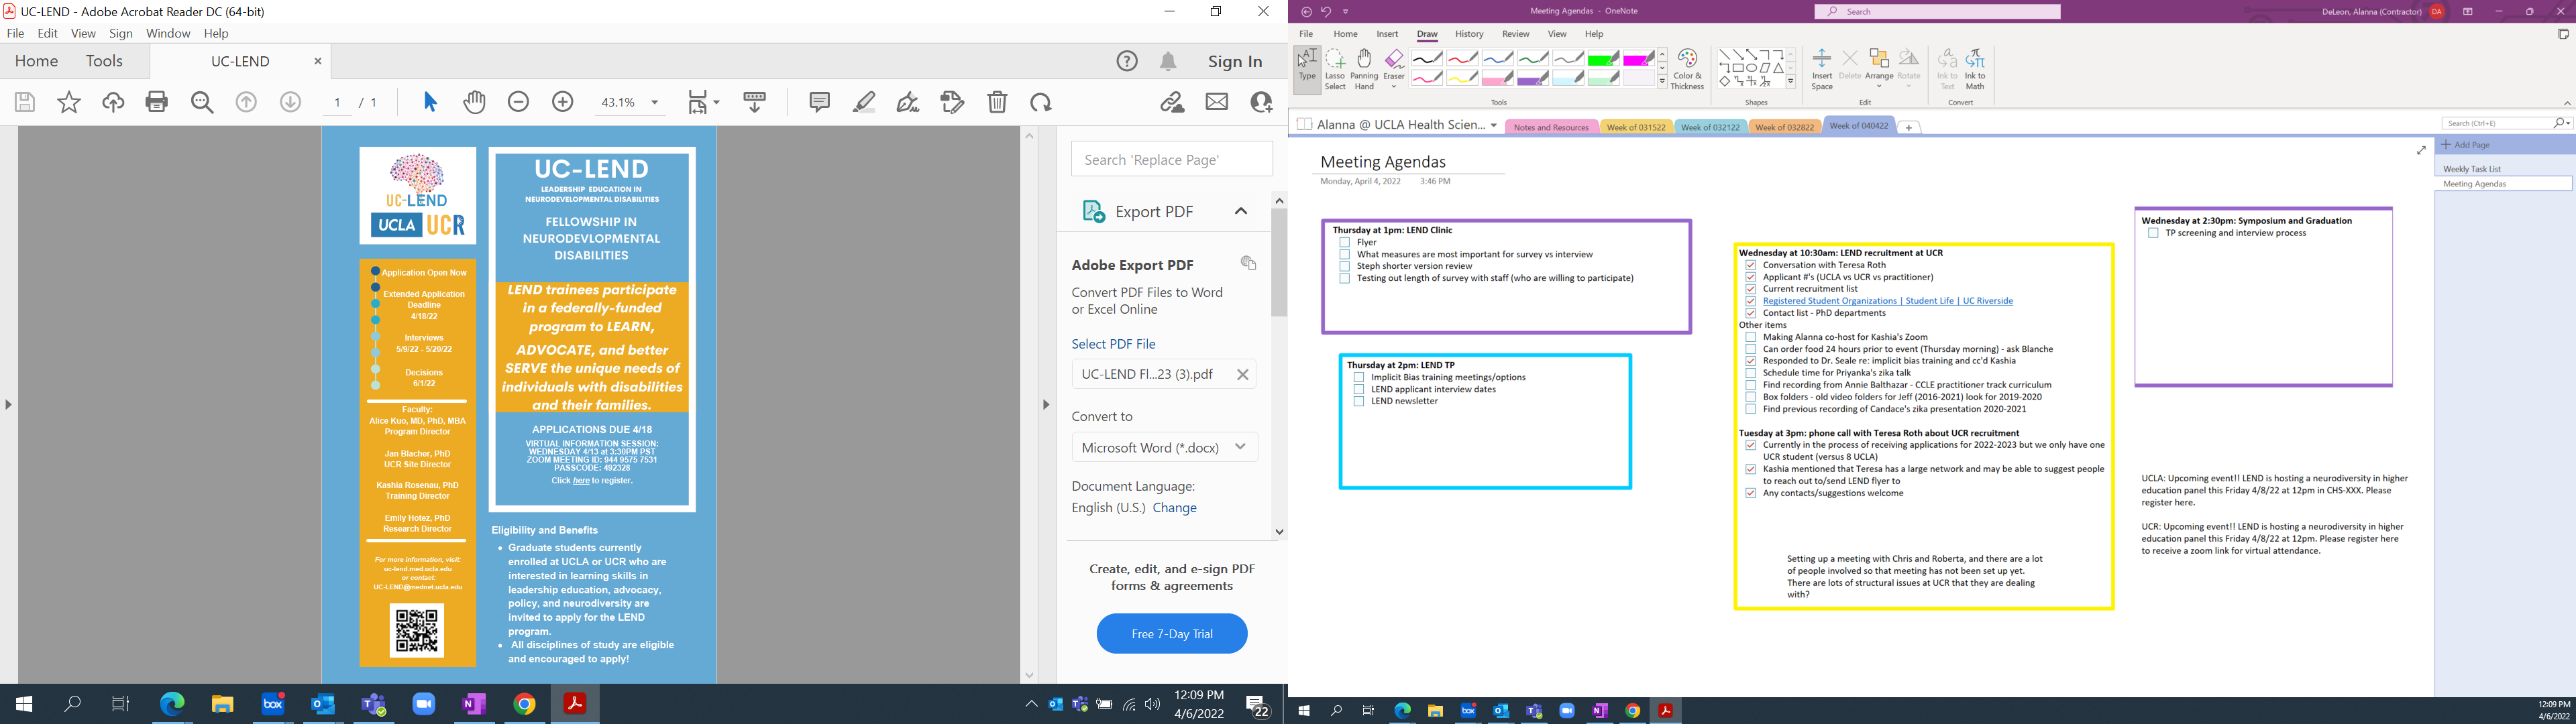The image size is (2576, 724).
Task: Activate the Acrobat hand pan tool
Action: tap(474, 102)
